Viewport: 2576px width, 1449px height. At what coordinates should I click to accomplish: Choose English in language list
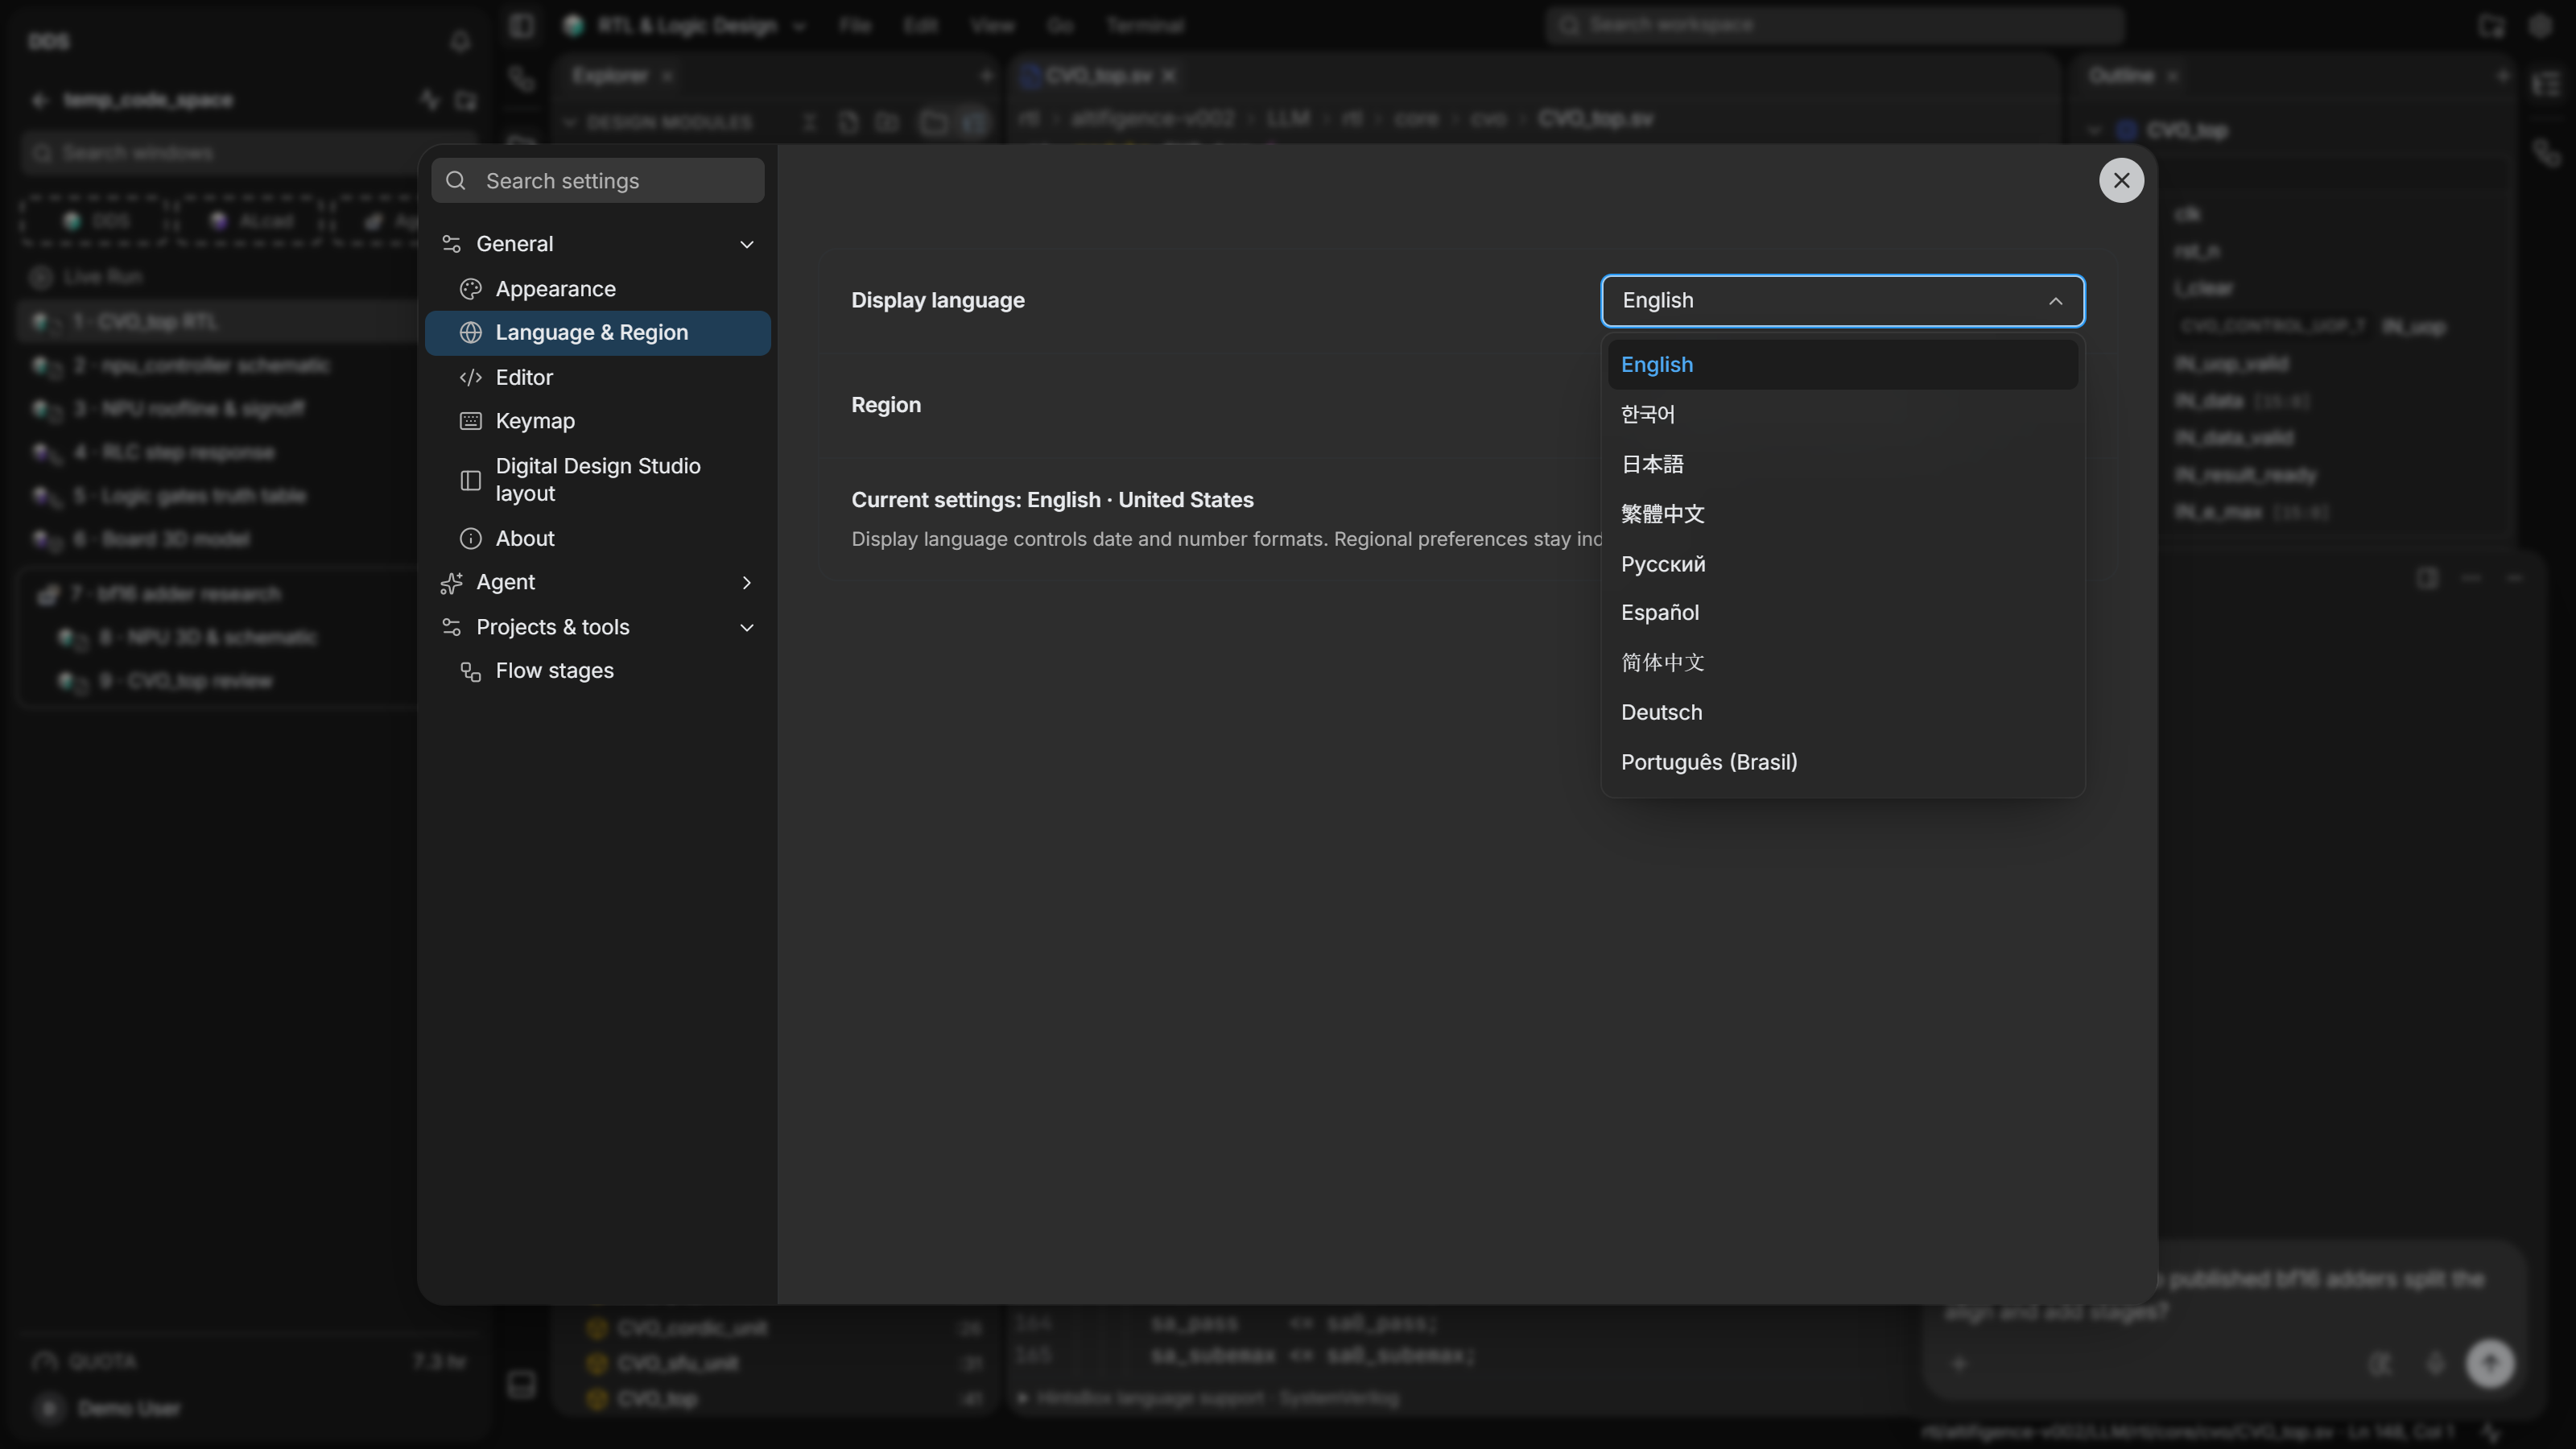point(1842,365)
